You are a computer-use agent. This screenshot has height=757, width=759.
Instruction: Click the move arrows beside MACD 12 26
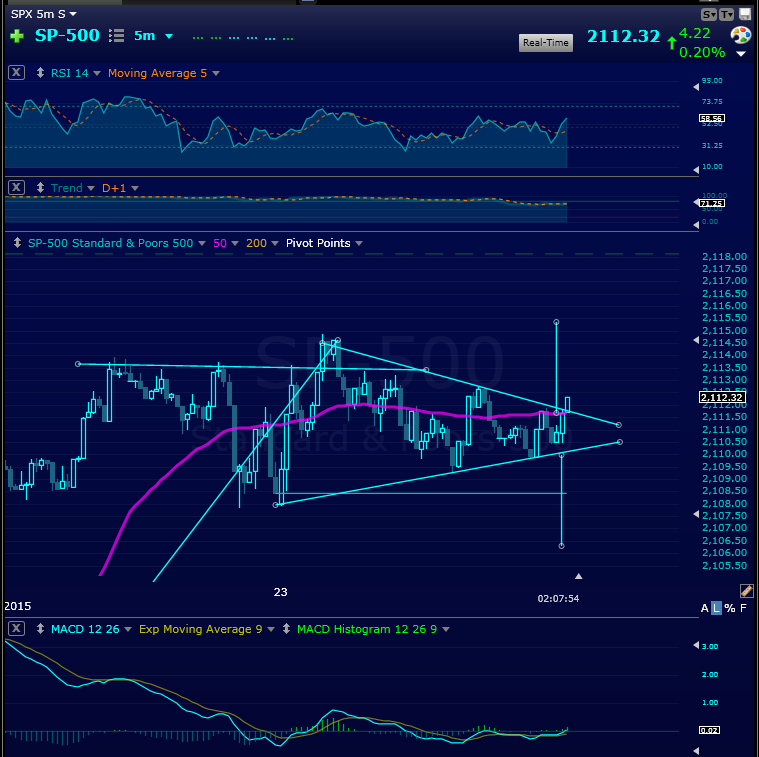[41, 628]
